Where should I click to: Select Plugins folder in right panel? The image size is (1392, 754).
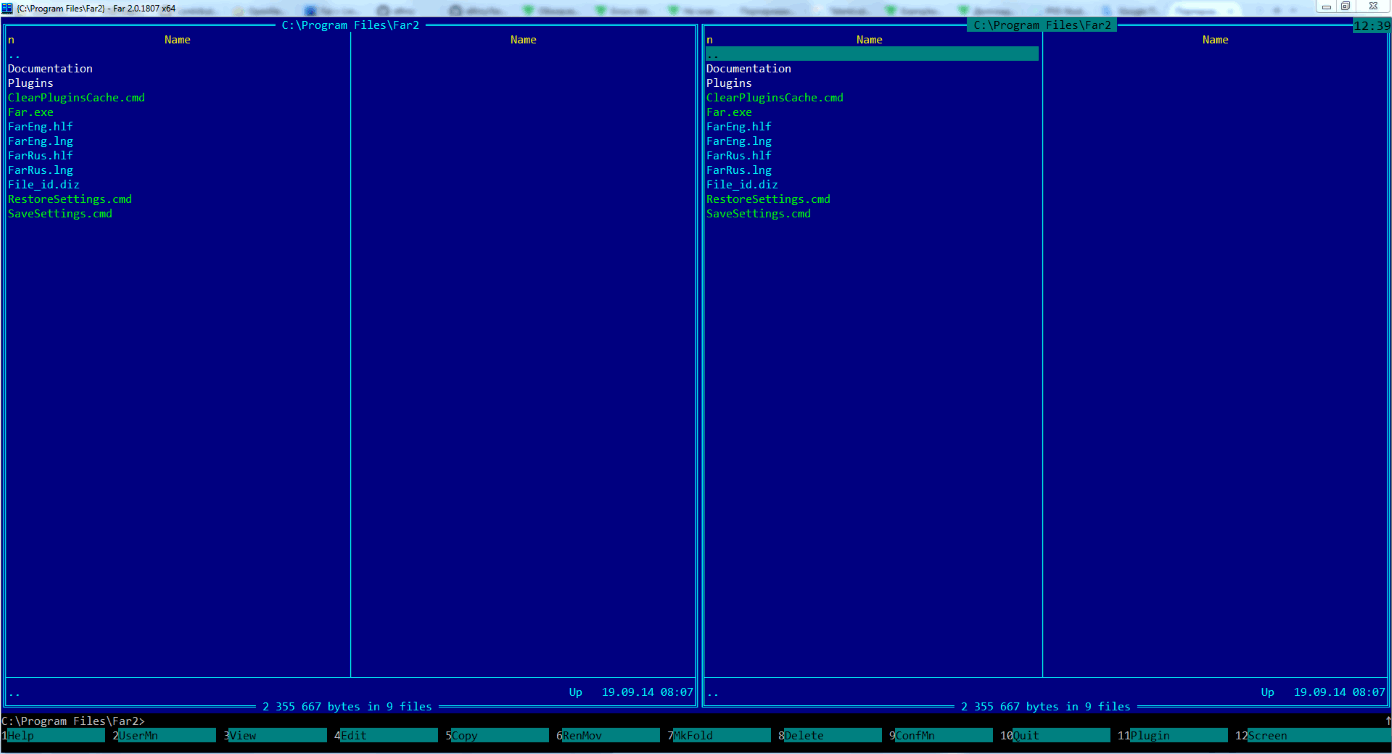(729, 83)
